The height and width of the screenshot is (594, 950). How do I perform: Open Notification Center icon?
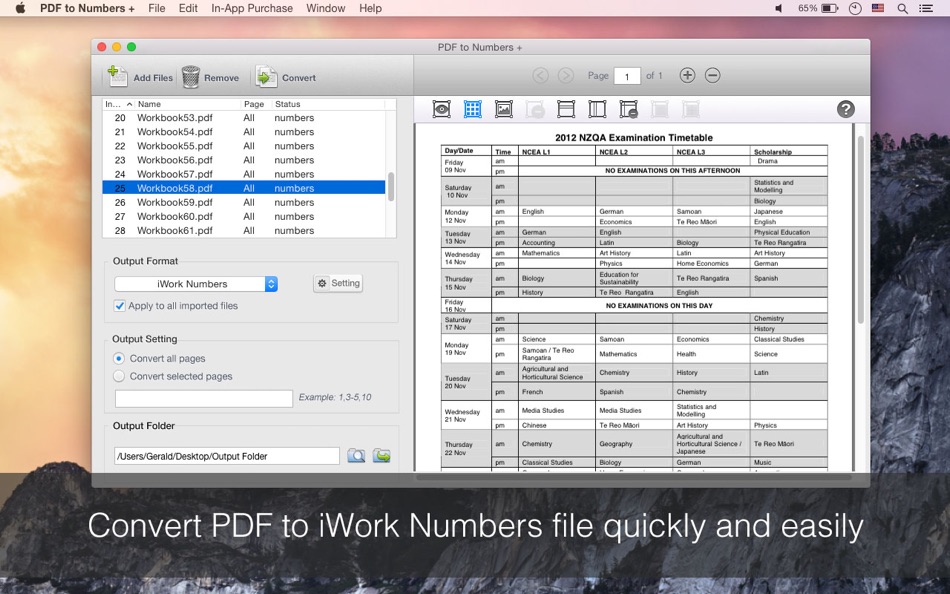[x=926, y=8]
